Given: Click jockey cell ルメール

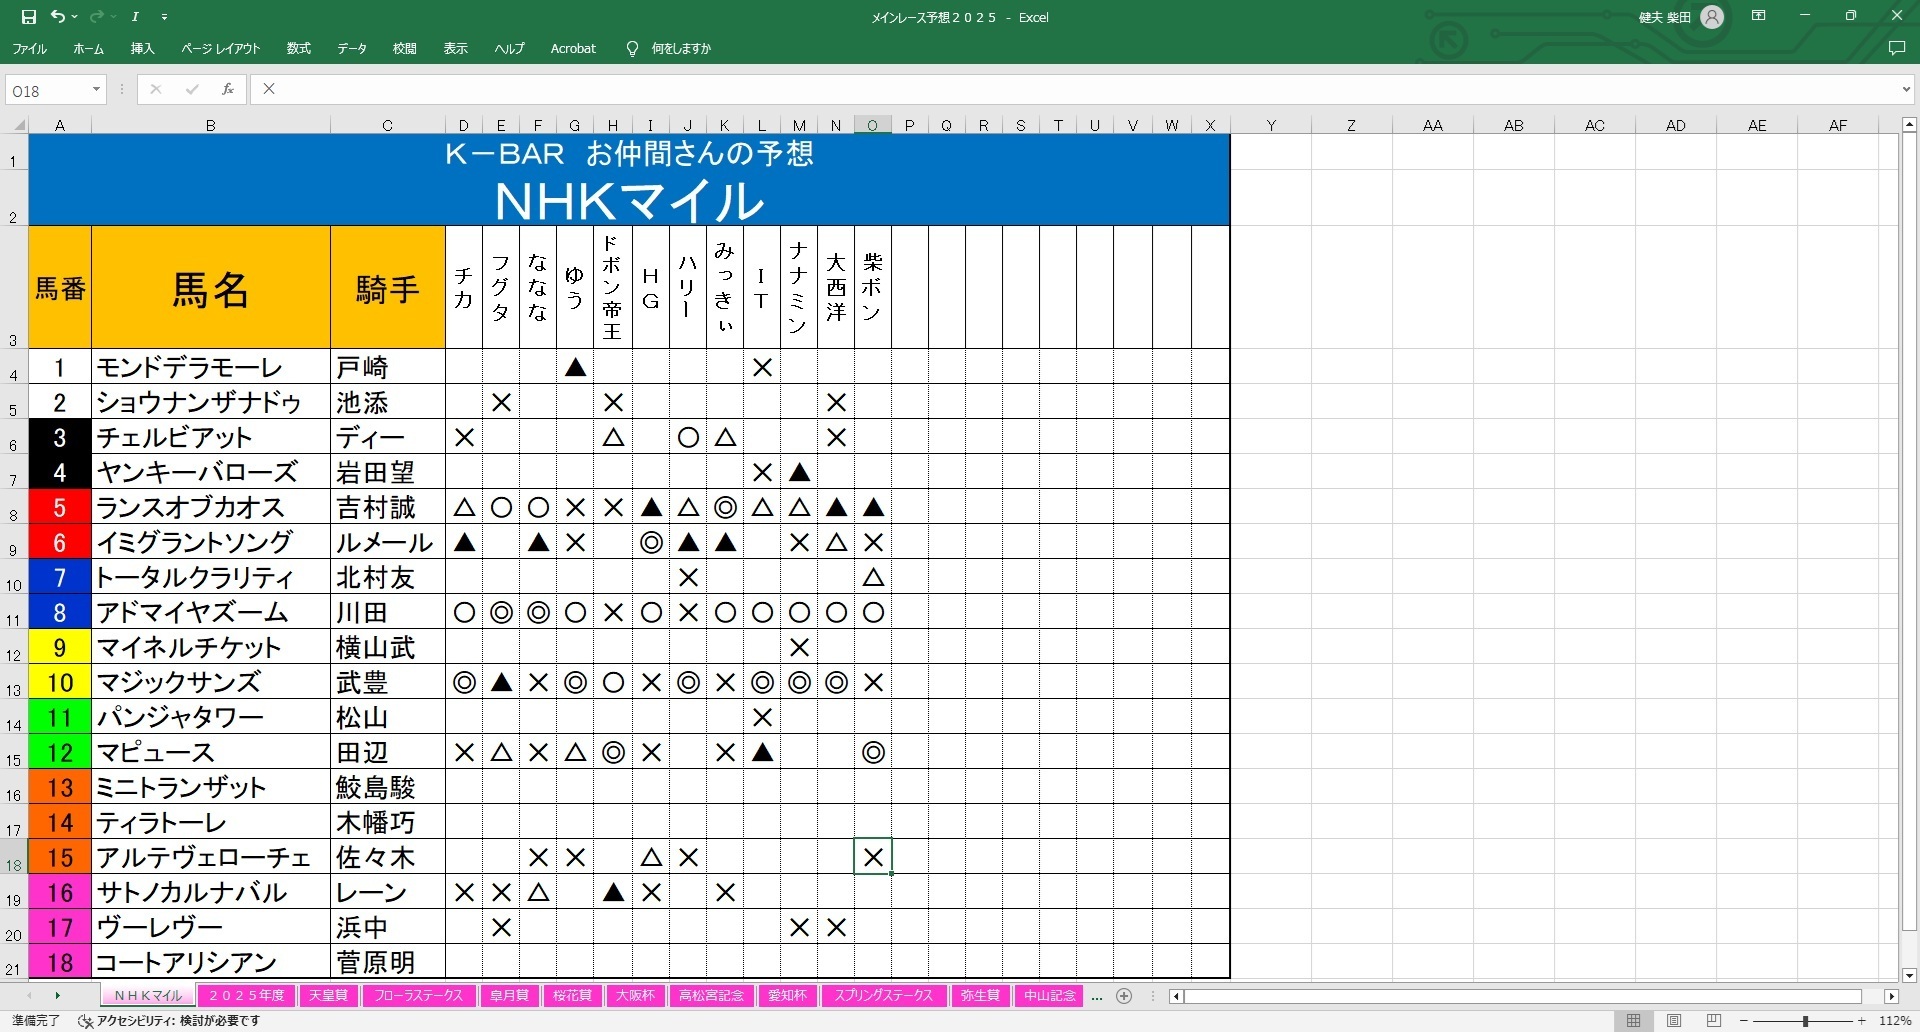Looking at the screenshot, I should coord(388,542).
